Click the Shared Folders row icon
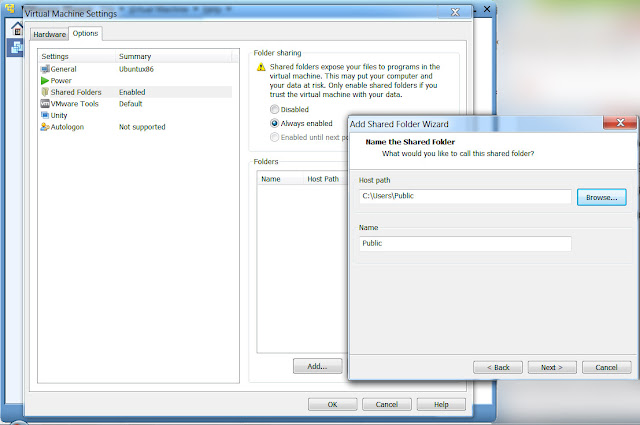 (x=45, y=92)
